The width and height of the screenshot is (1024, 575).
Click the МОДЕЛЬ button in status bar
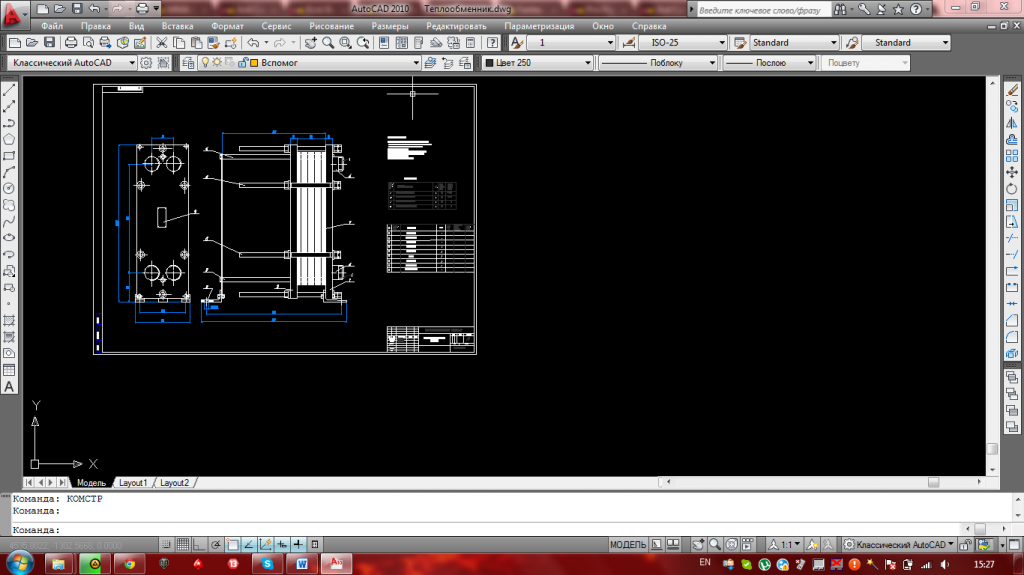point(628,544)
